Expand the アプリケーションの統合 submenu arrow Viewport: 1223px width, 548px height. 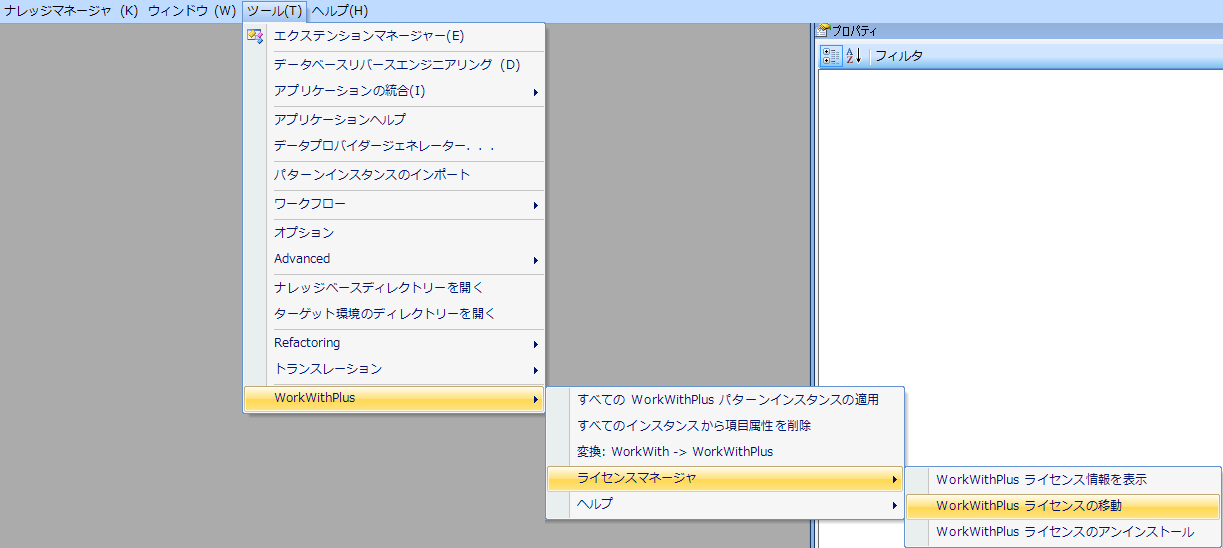tap(536, 92)
